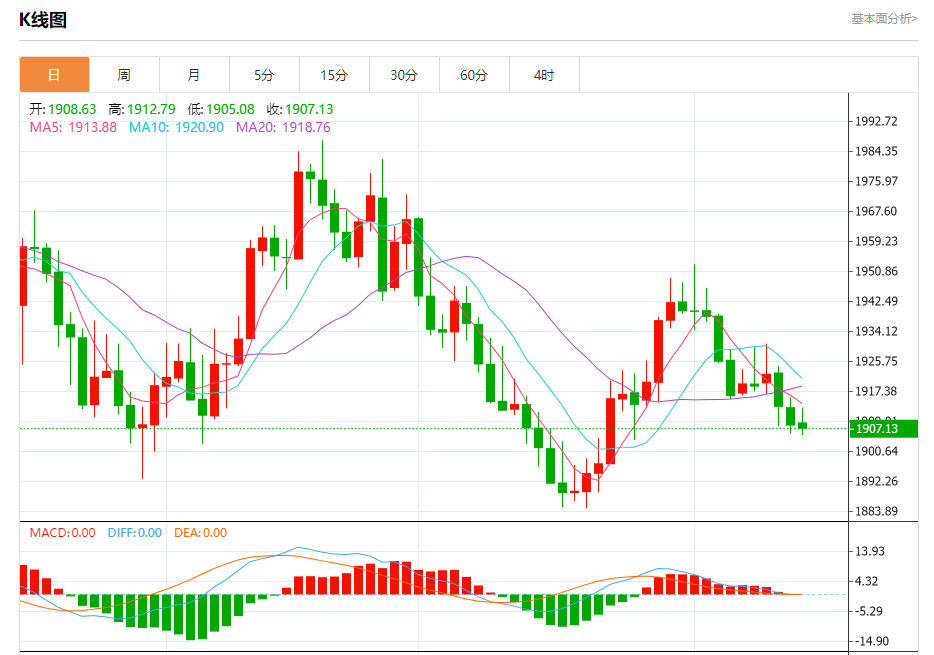Click the 1975.97 price axis label
934x655 pixels.
click(876, 181)
